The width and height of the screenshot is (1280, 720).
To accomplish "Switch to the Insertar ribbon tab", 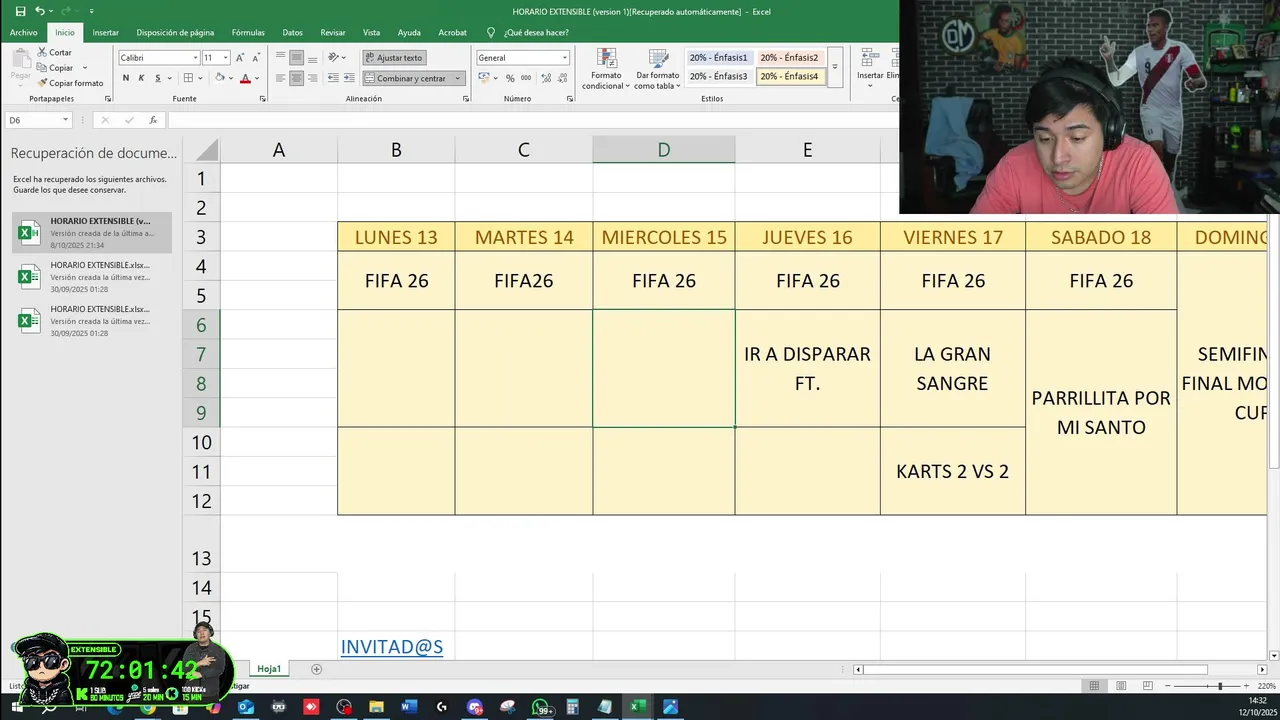I will pyautogui.click(x=106, y=32).
